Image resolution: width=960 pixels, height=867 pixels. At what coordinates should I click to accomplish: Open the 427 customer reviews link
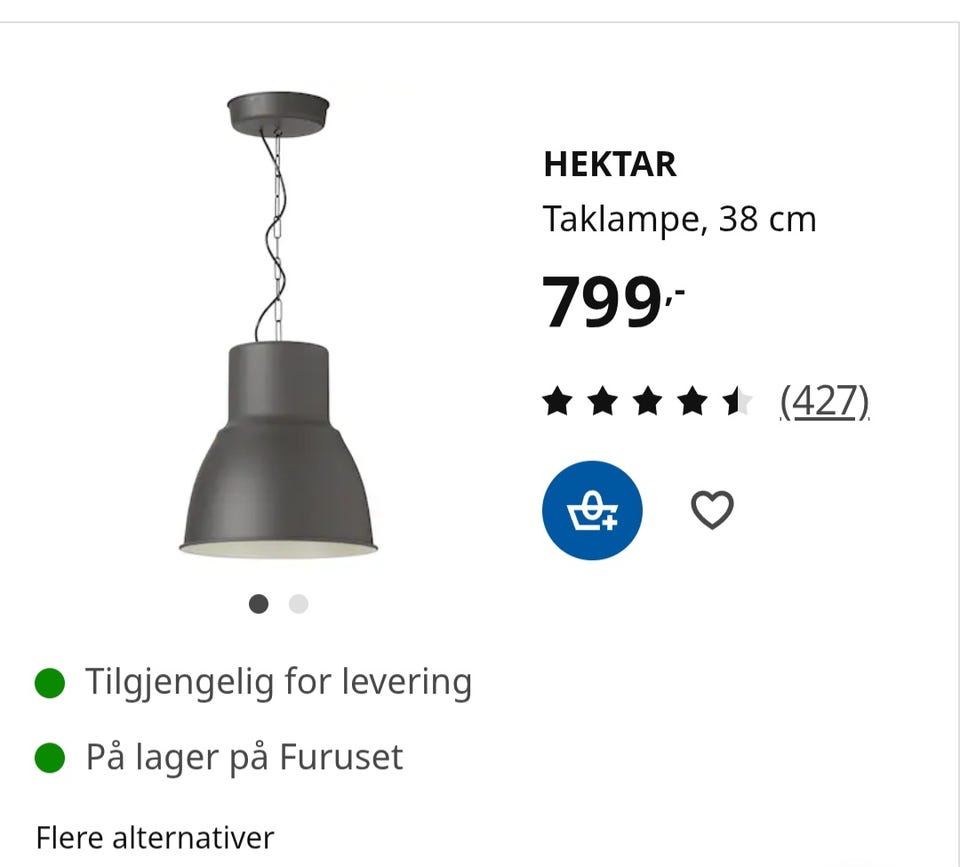click(x=824, y=402)
